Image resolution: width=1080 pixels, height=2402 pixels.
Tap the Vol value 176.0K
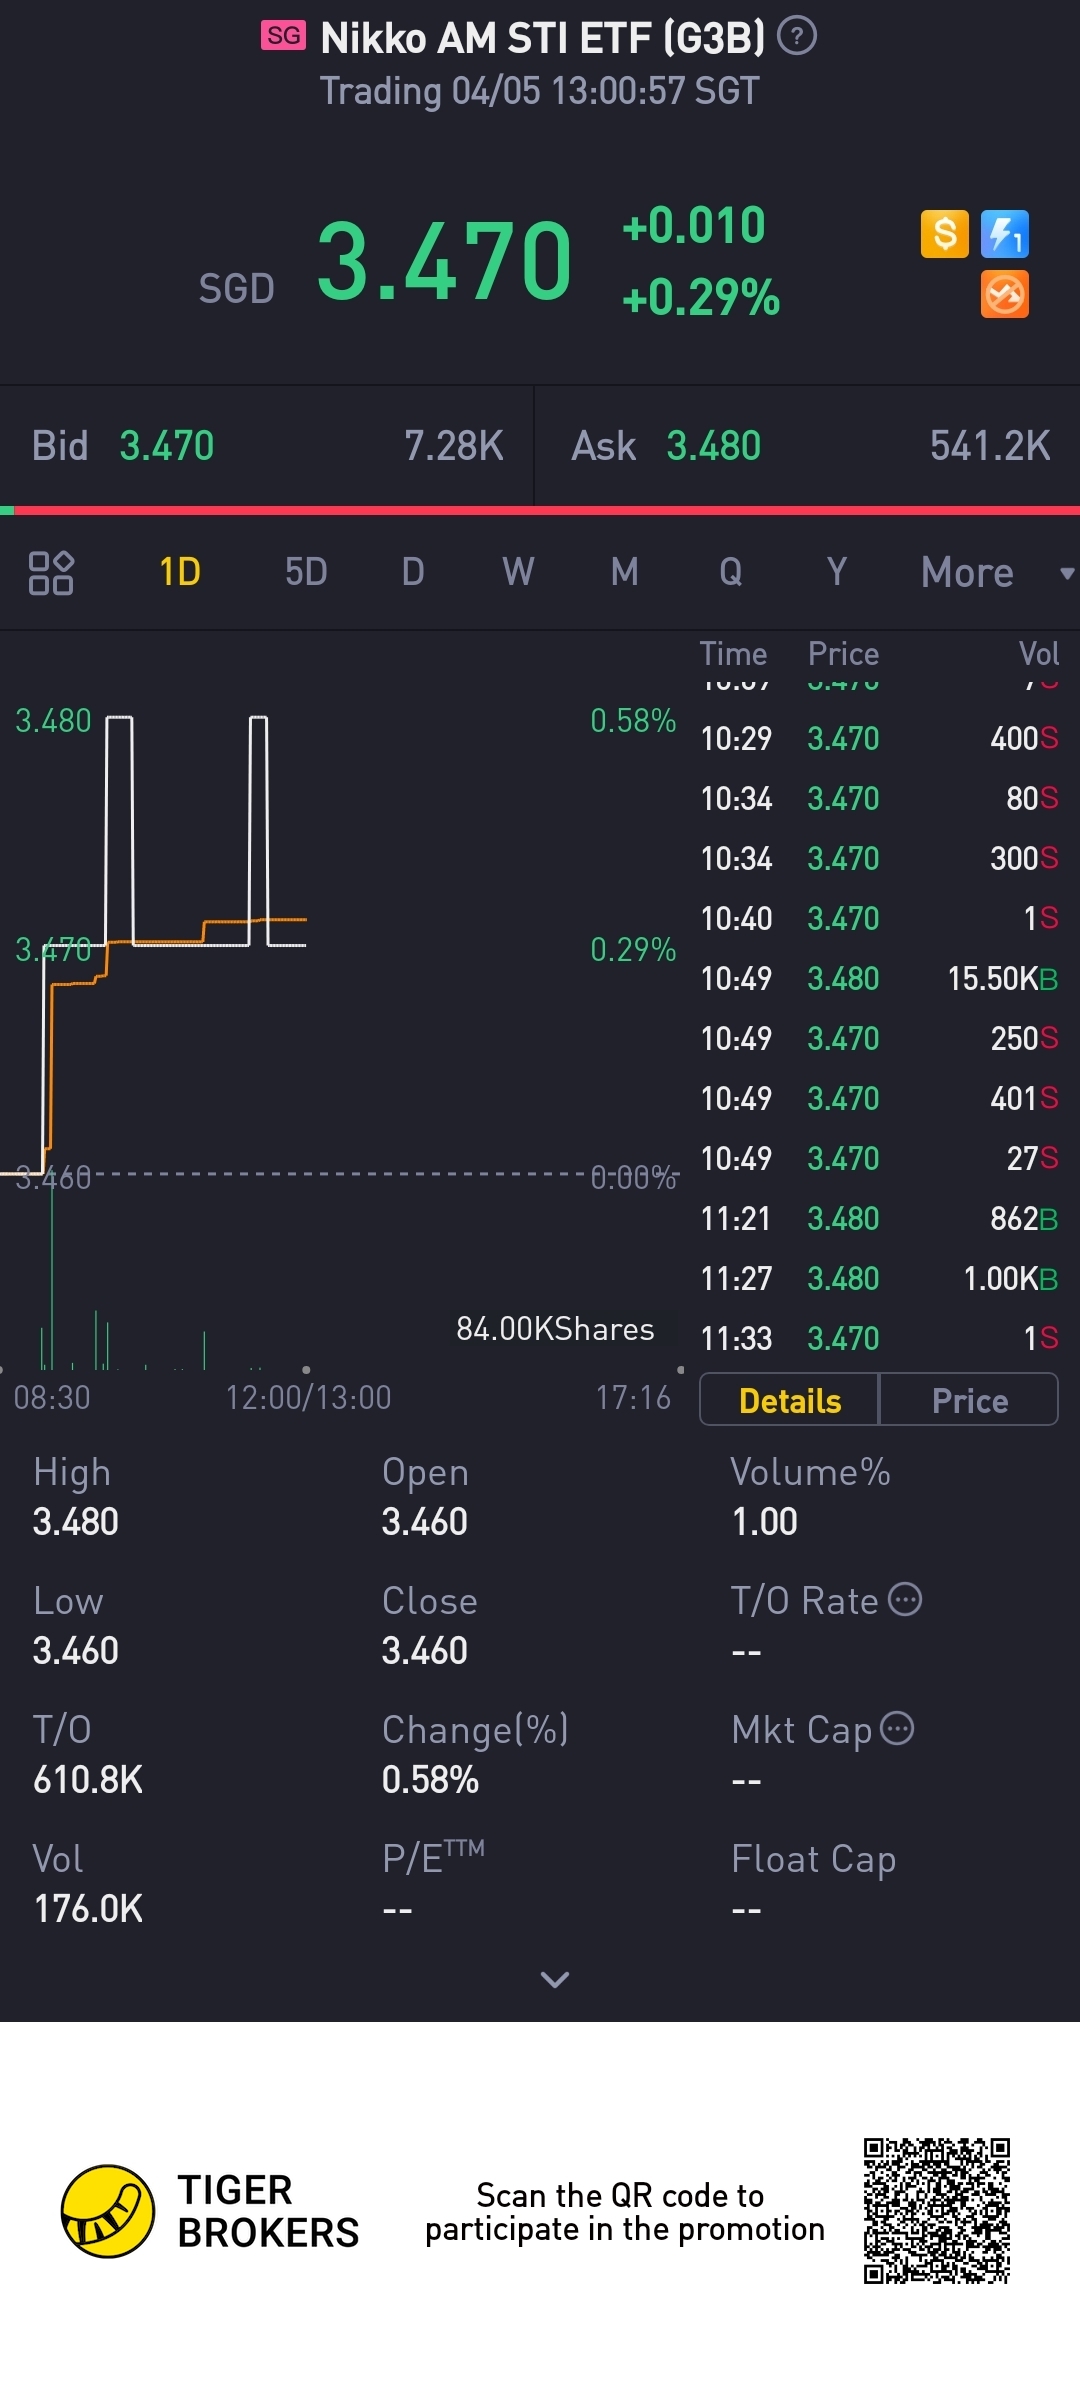88,1909
